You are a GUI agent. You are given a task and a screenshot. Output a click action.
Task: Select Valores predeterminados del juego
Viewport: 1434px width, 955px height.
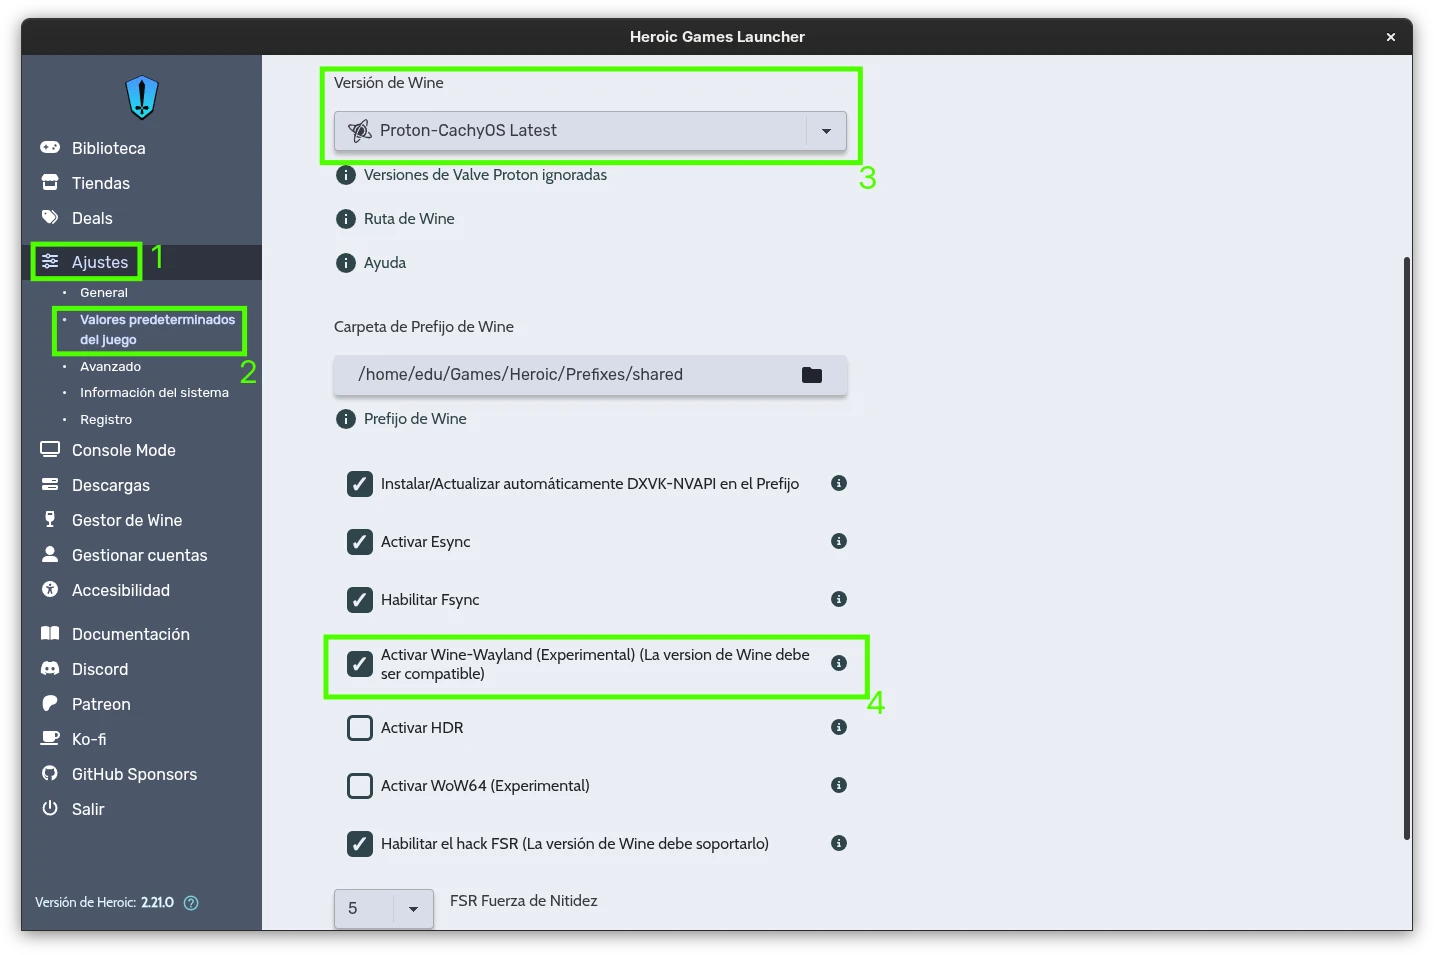coord(157,330)
